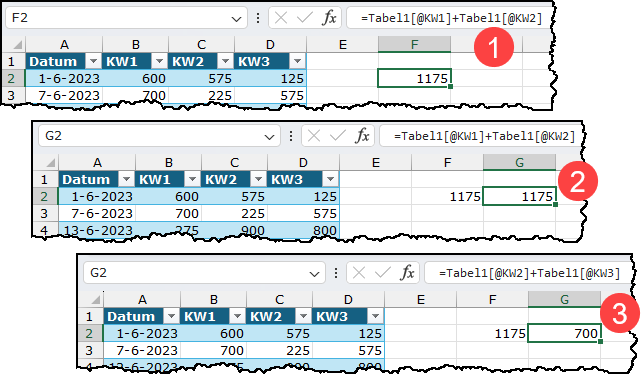Viewport: 641px width, 374px height.
Task: Select row 3 header in second sheet
Action: pos(44,213)
